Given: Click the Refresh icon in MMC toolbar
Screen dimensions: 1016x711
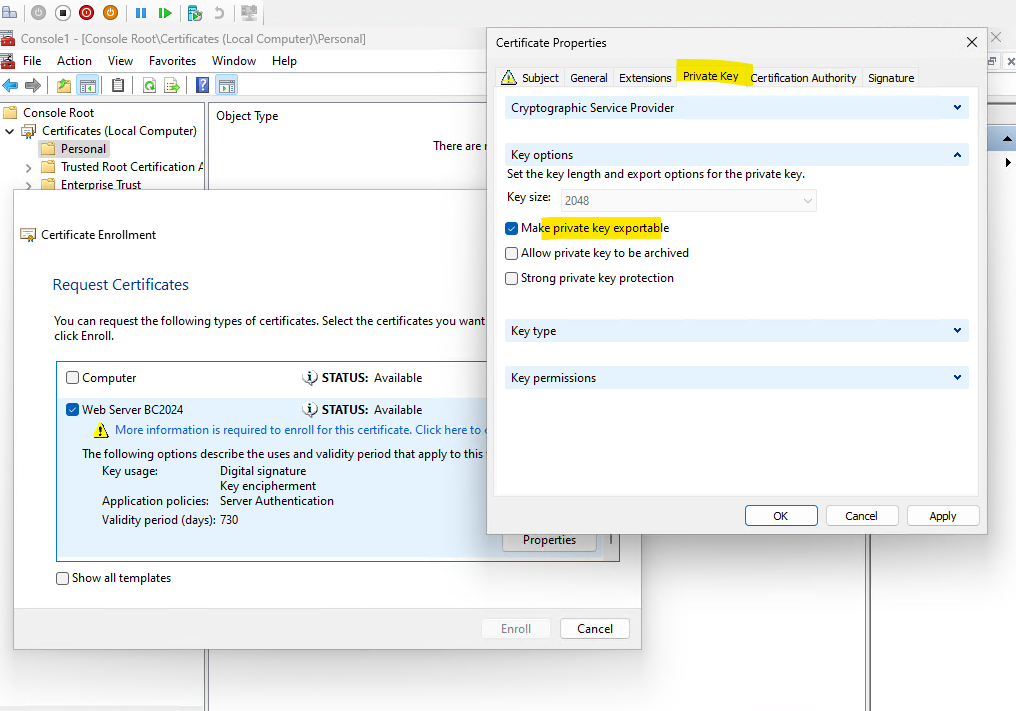Looking at the screenshot, I should (x=149, y=85).
